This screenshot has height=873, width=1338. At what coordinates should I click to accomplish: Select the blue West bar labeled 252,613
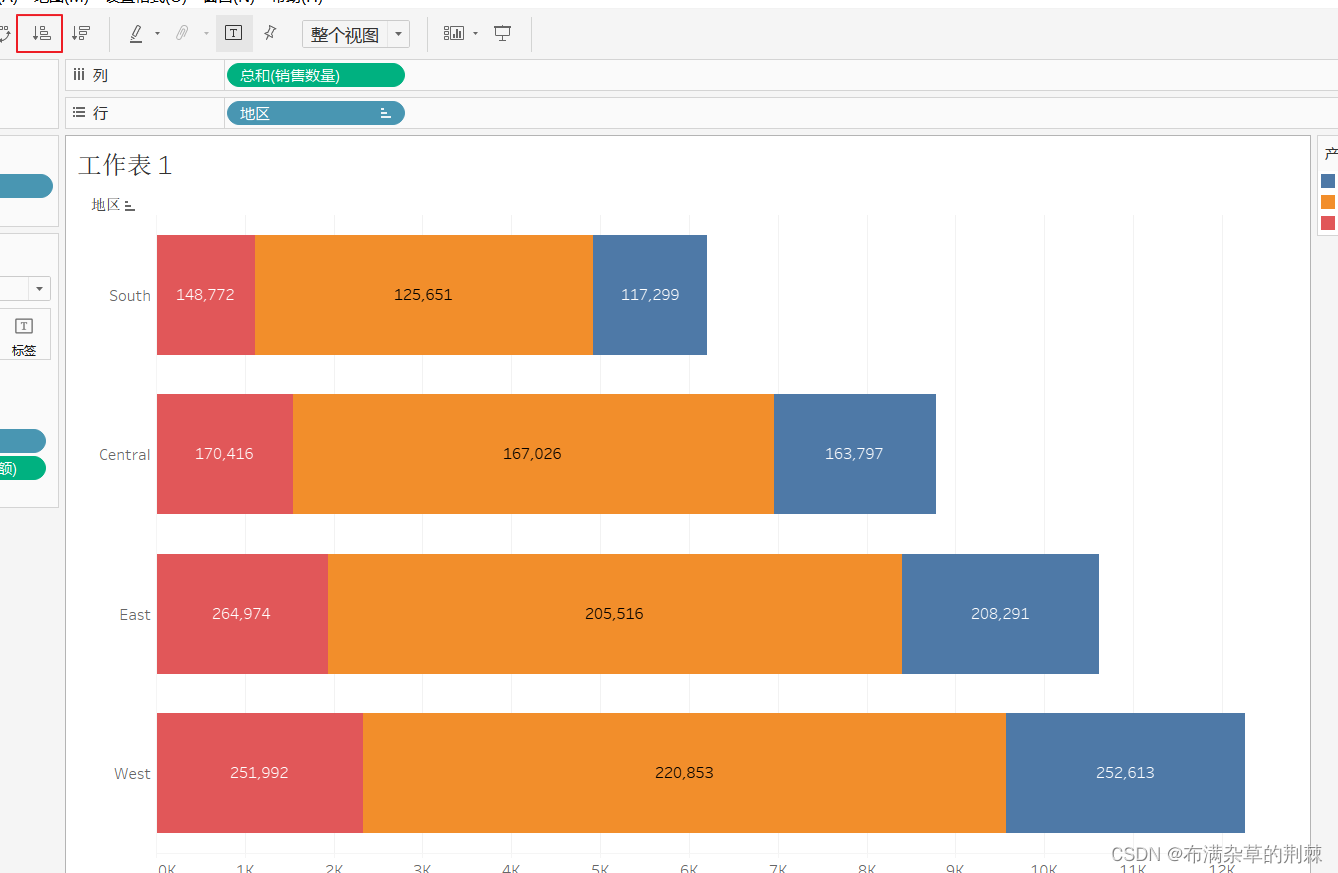(x=1125, y=773)
